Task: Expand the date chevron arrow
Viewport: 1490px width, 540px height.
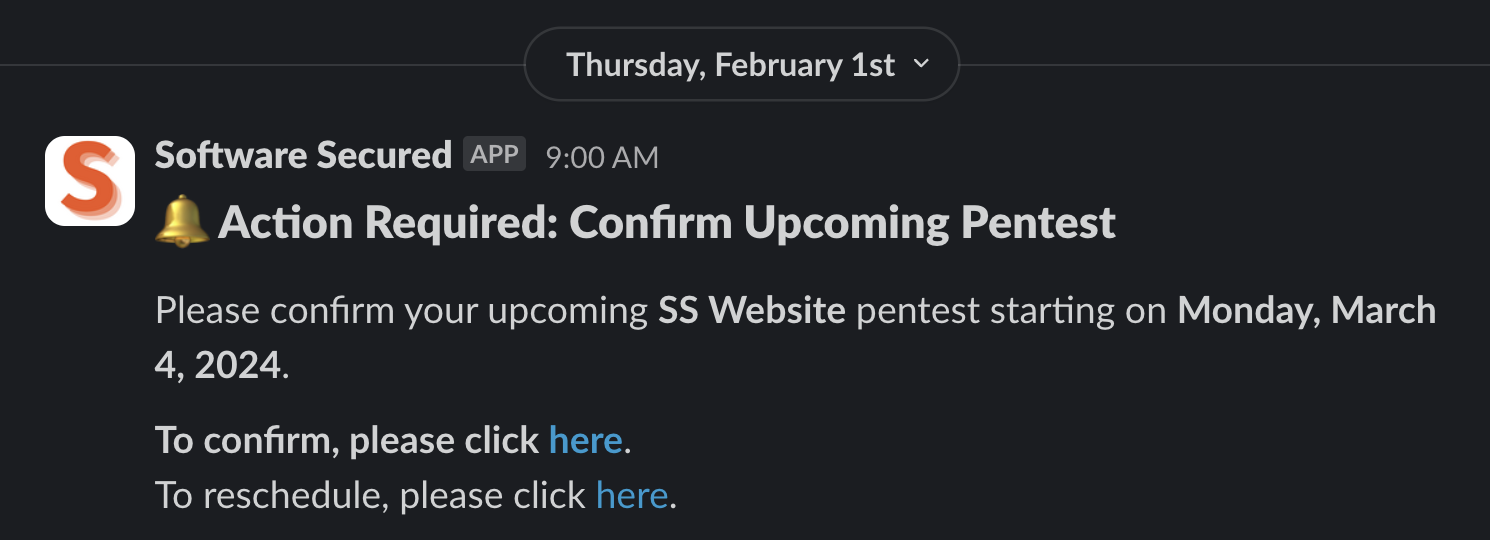Action: click(x=921, y=65)
